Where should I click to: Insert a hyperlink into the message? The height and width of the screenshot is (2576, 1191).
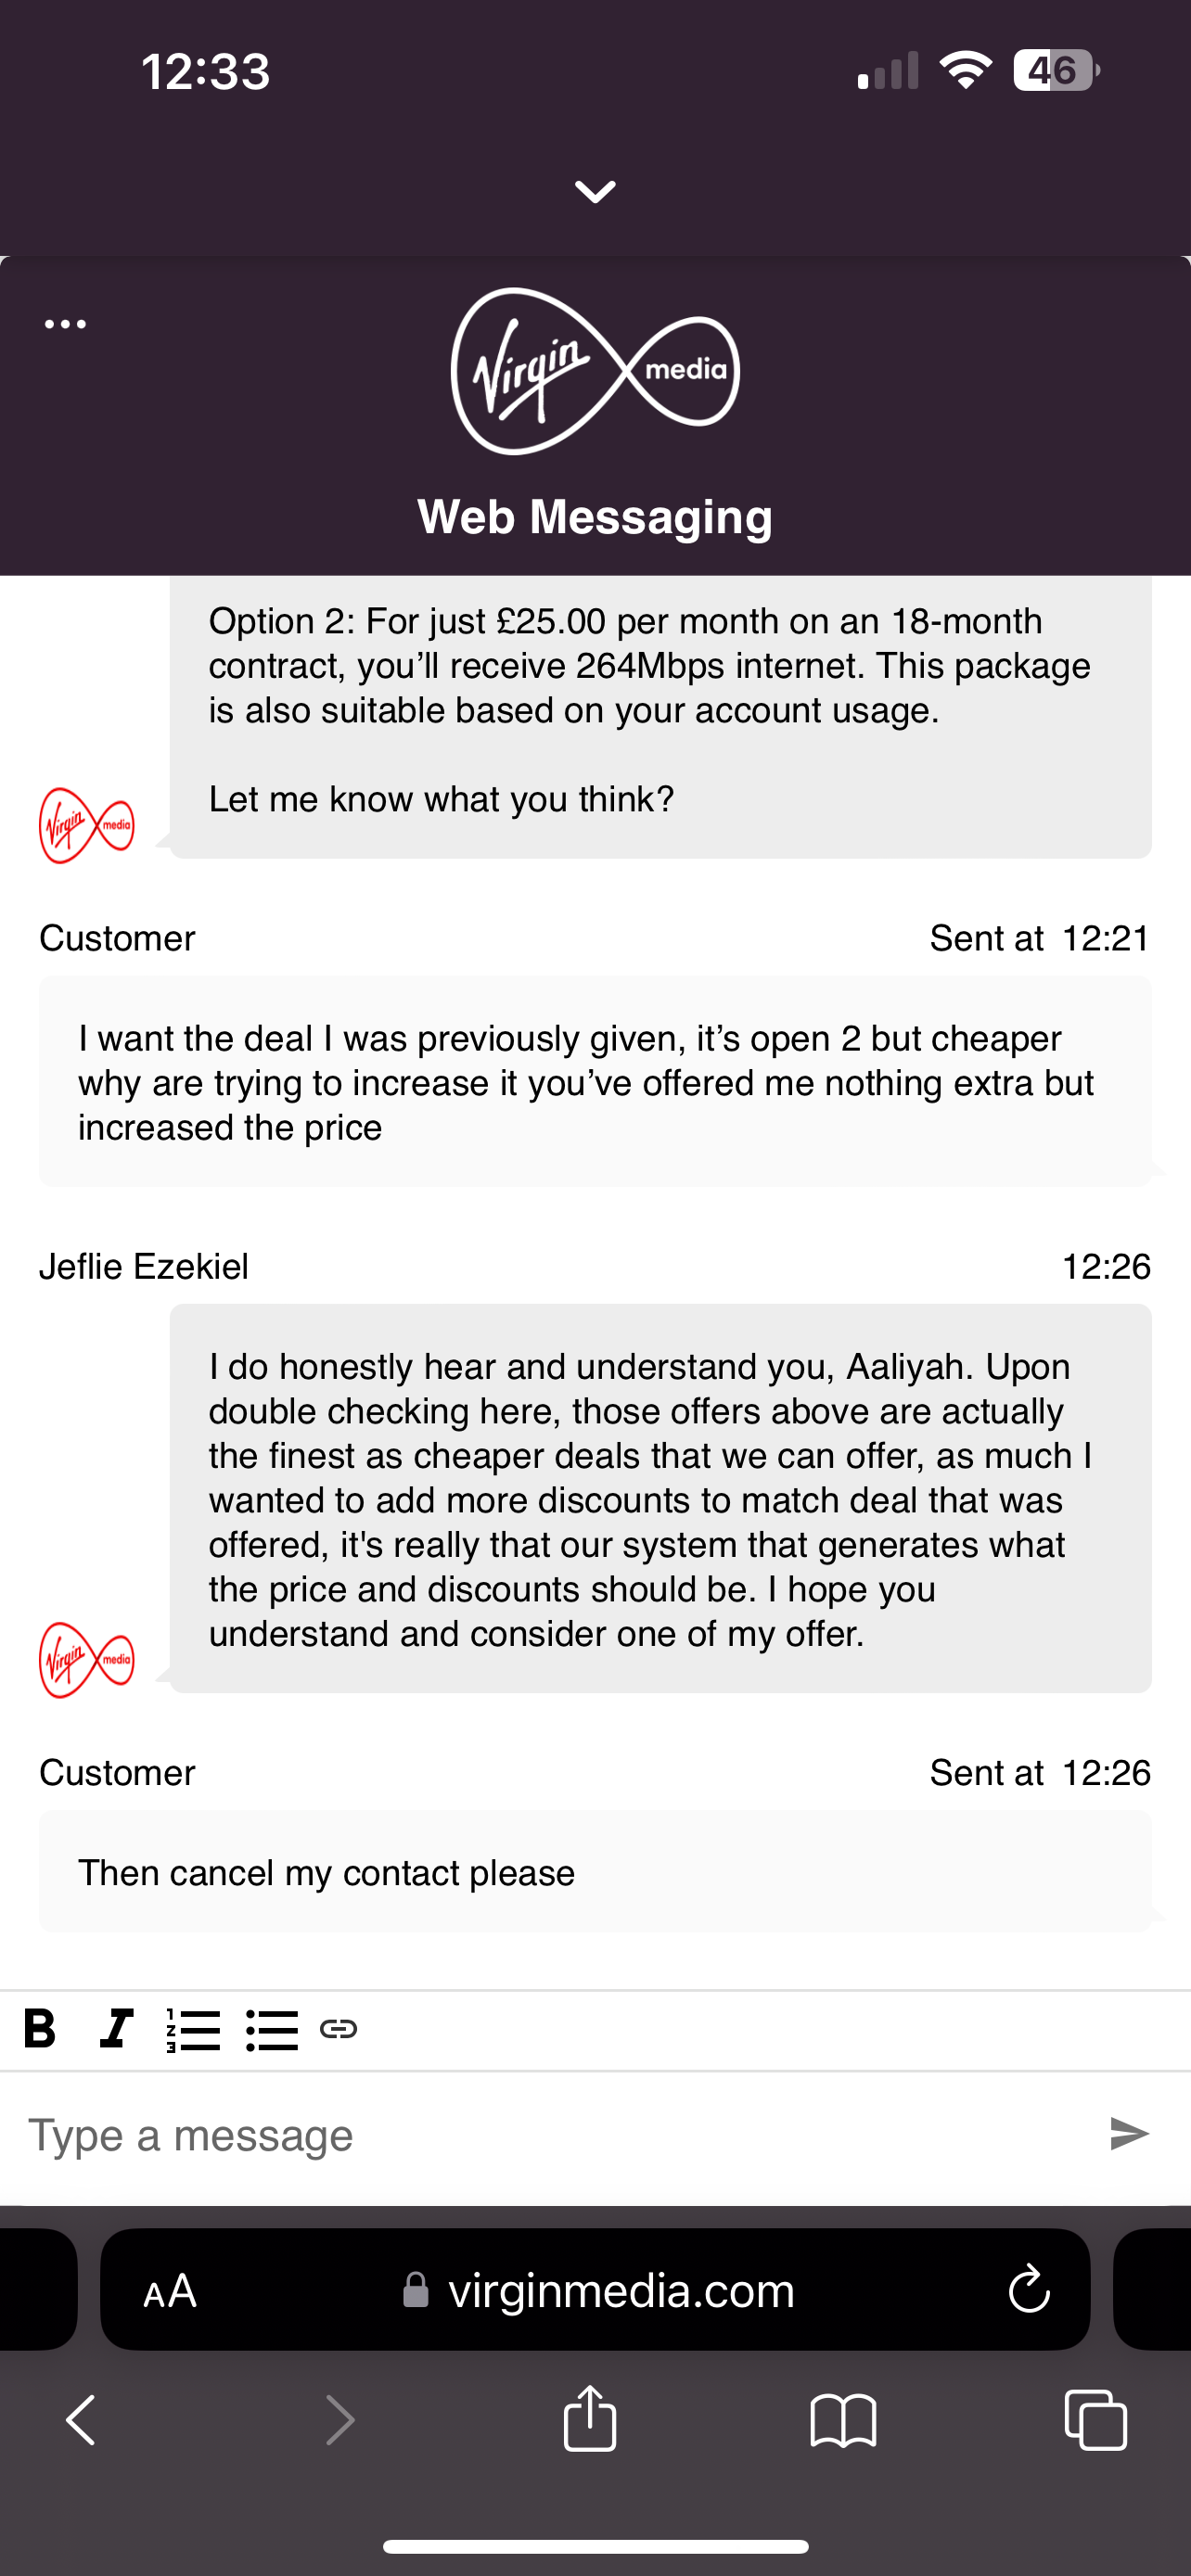[338, 2029]
